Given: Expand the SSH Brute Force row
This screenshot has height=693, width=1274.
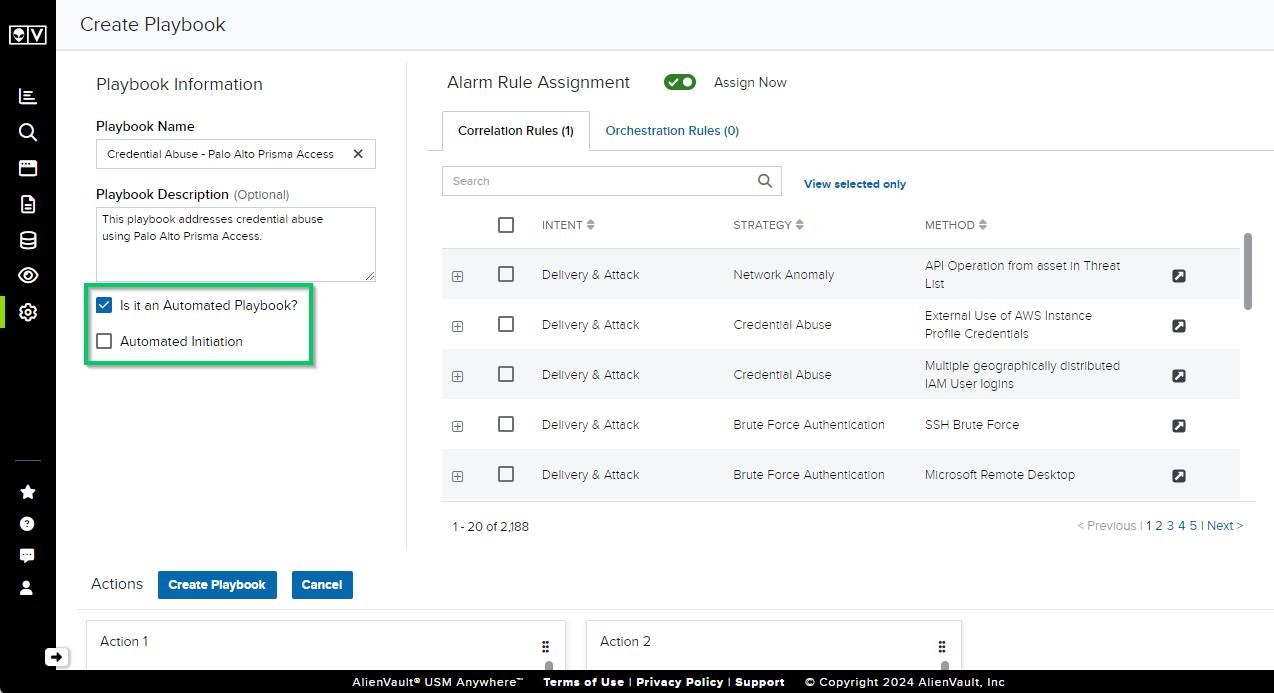Looking at the screenshot, I should coord(458,426).
